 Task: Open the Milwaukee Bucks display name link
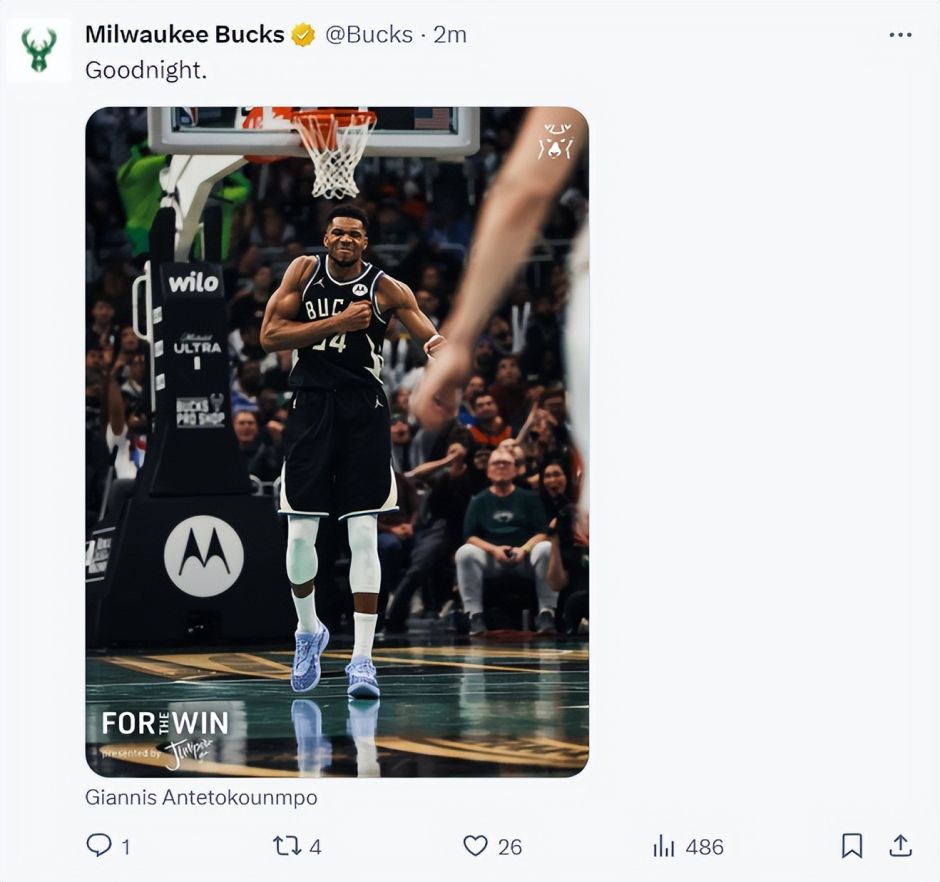point(184,34)
